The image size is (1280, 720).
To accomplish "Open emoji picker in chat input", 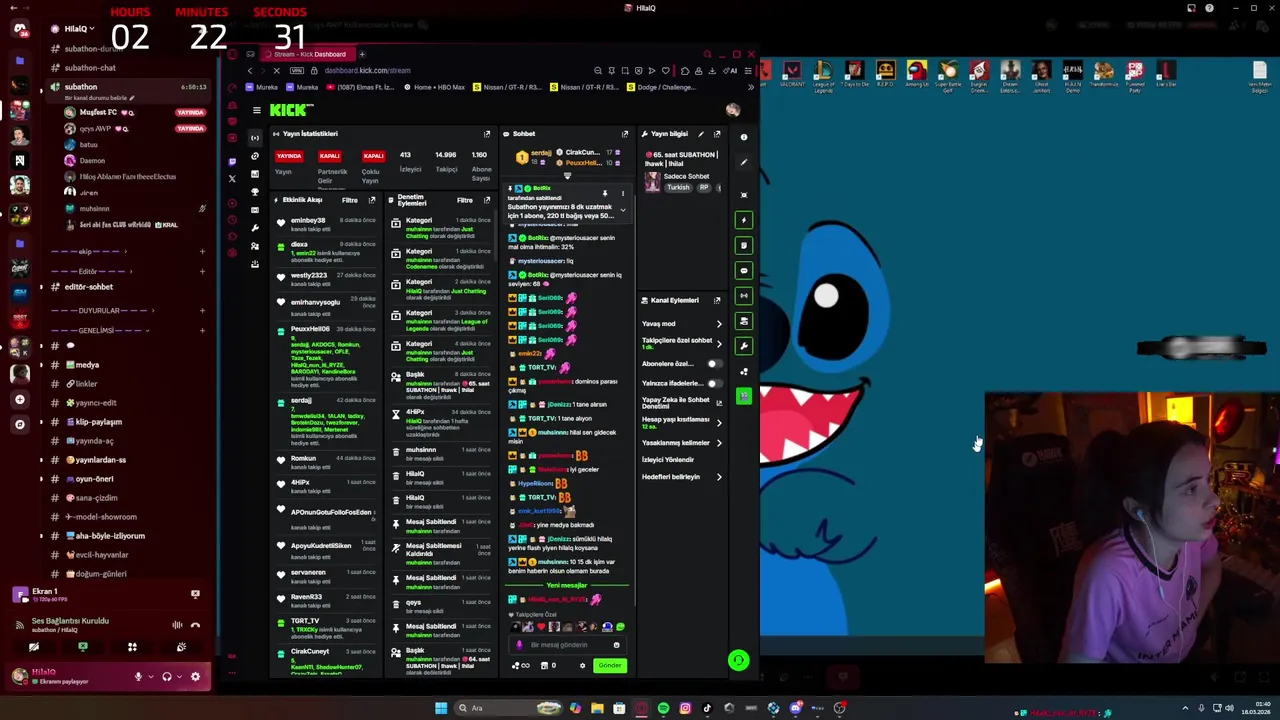I will [x=616, y=645].
